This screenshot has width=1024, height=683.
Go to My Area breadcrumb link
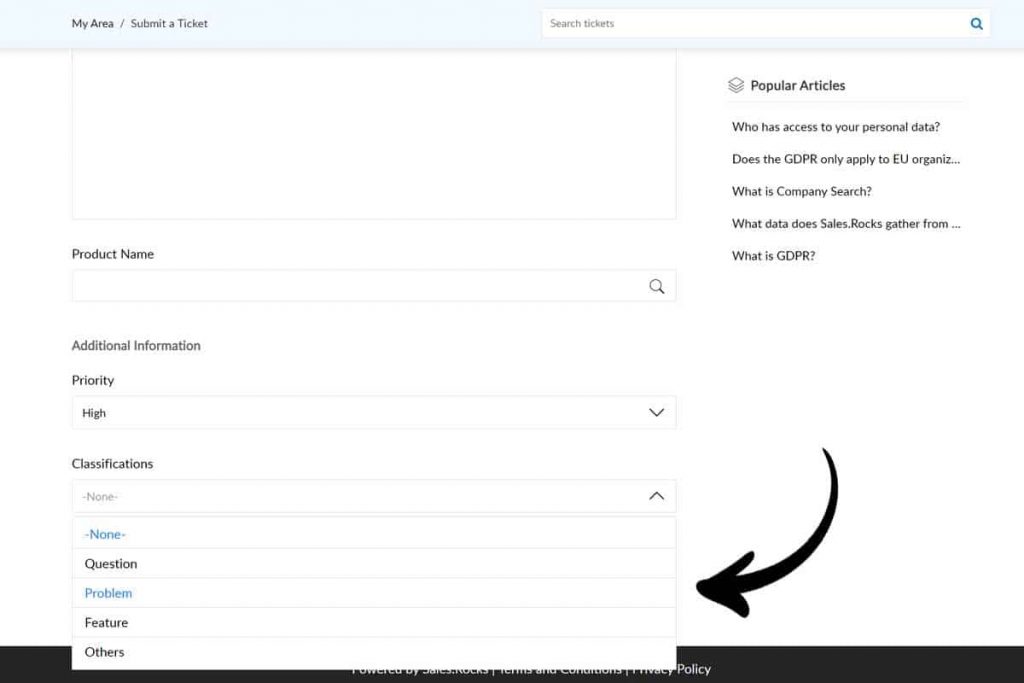pyautogui.click(x=92, y=23)
